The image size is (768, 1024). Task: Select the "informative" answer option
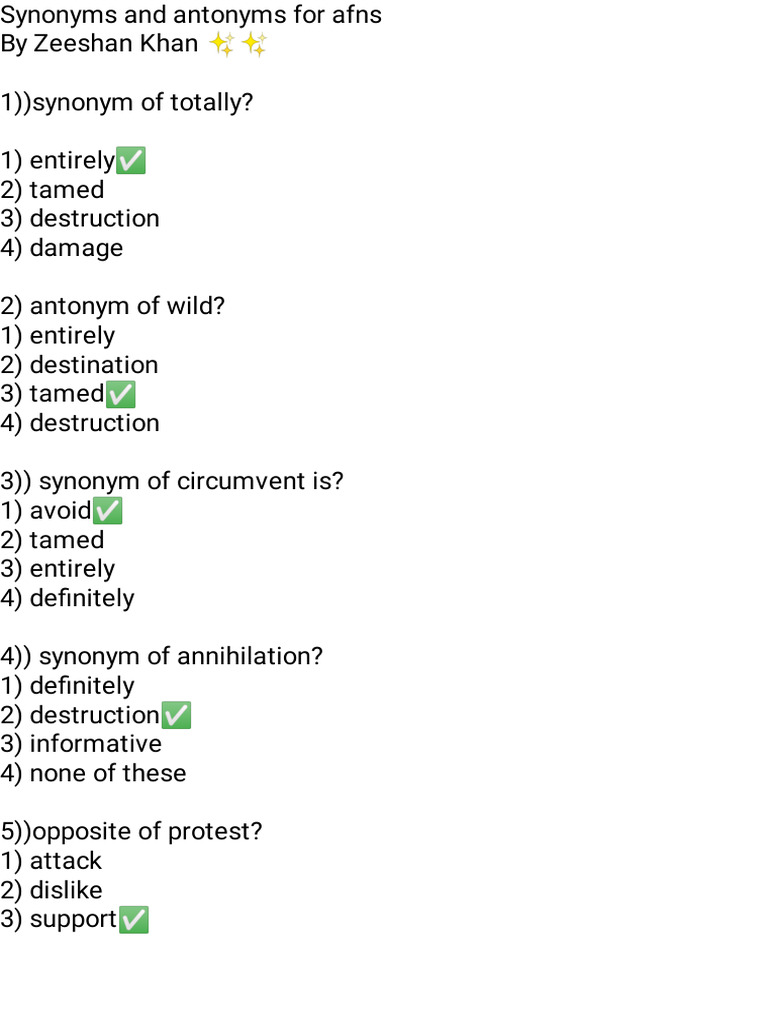[x=95, y=744]
